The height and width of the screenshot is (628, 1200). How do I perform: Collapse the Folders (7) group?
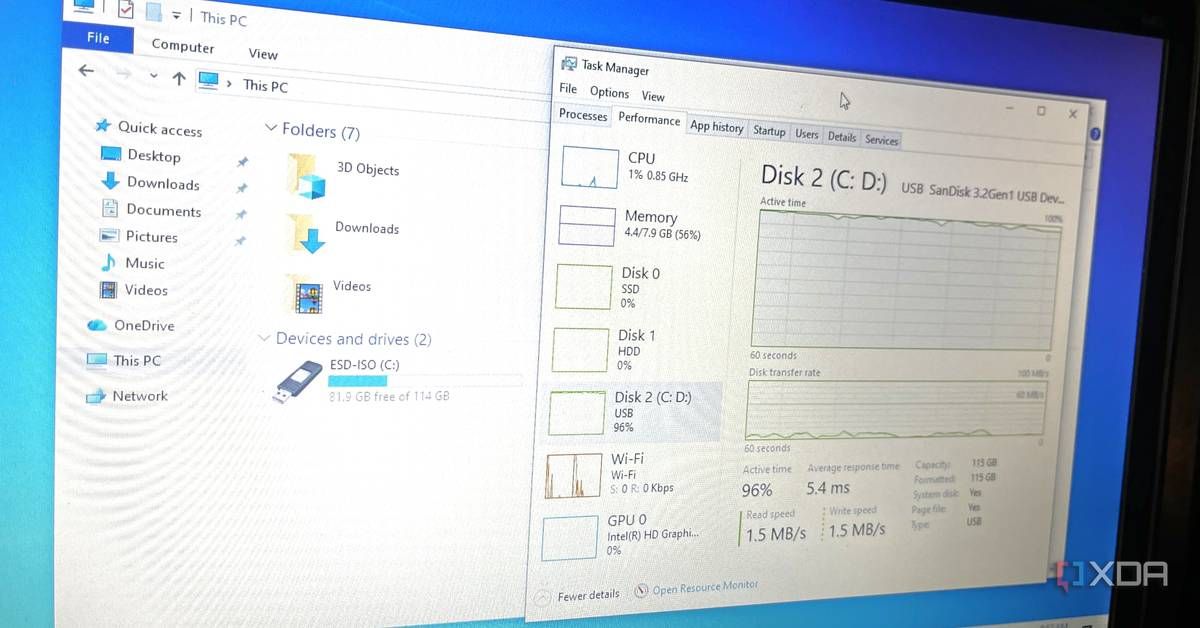pyautogui.click(x=271, y=128)
